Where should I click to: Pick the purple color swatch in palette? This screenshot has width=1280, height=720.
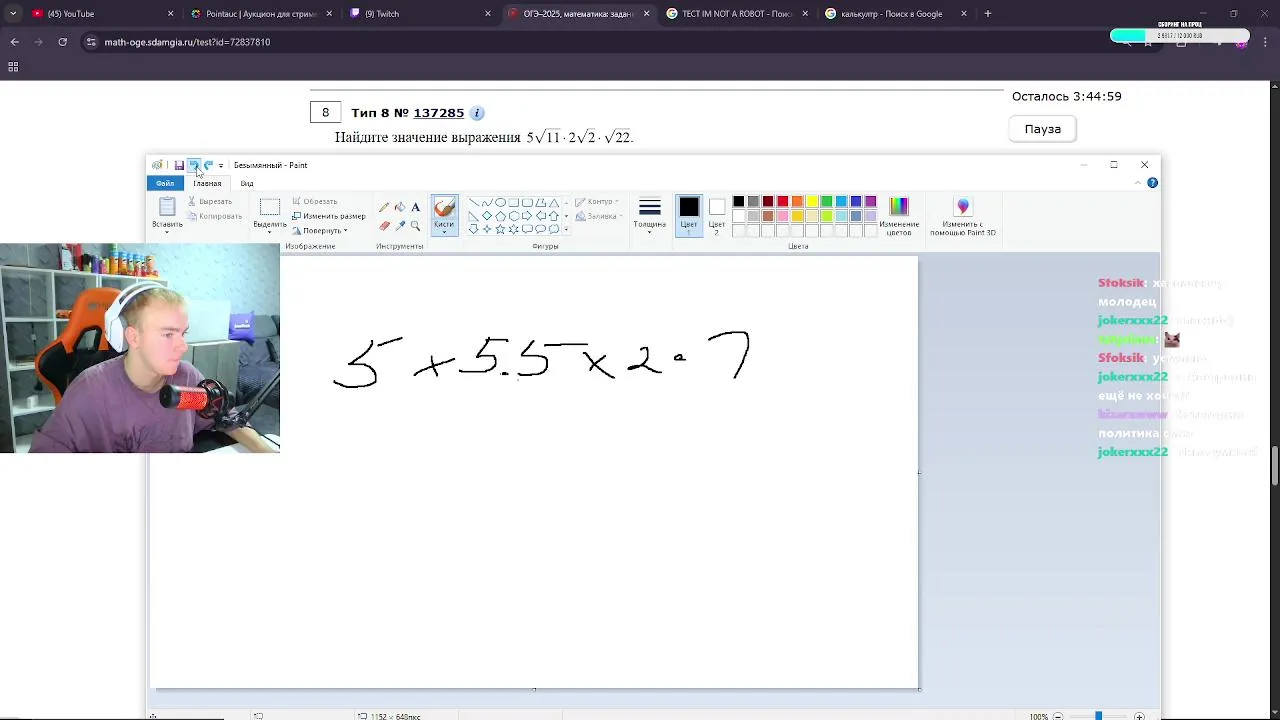871,202
